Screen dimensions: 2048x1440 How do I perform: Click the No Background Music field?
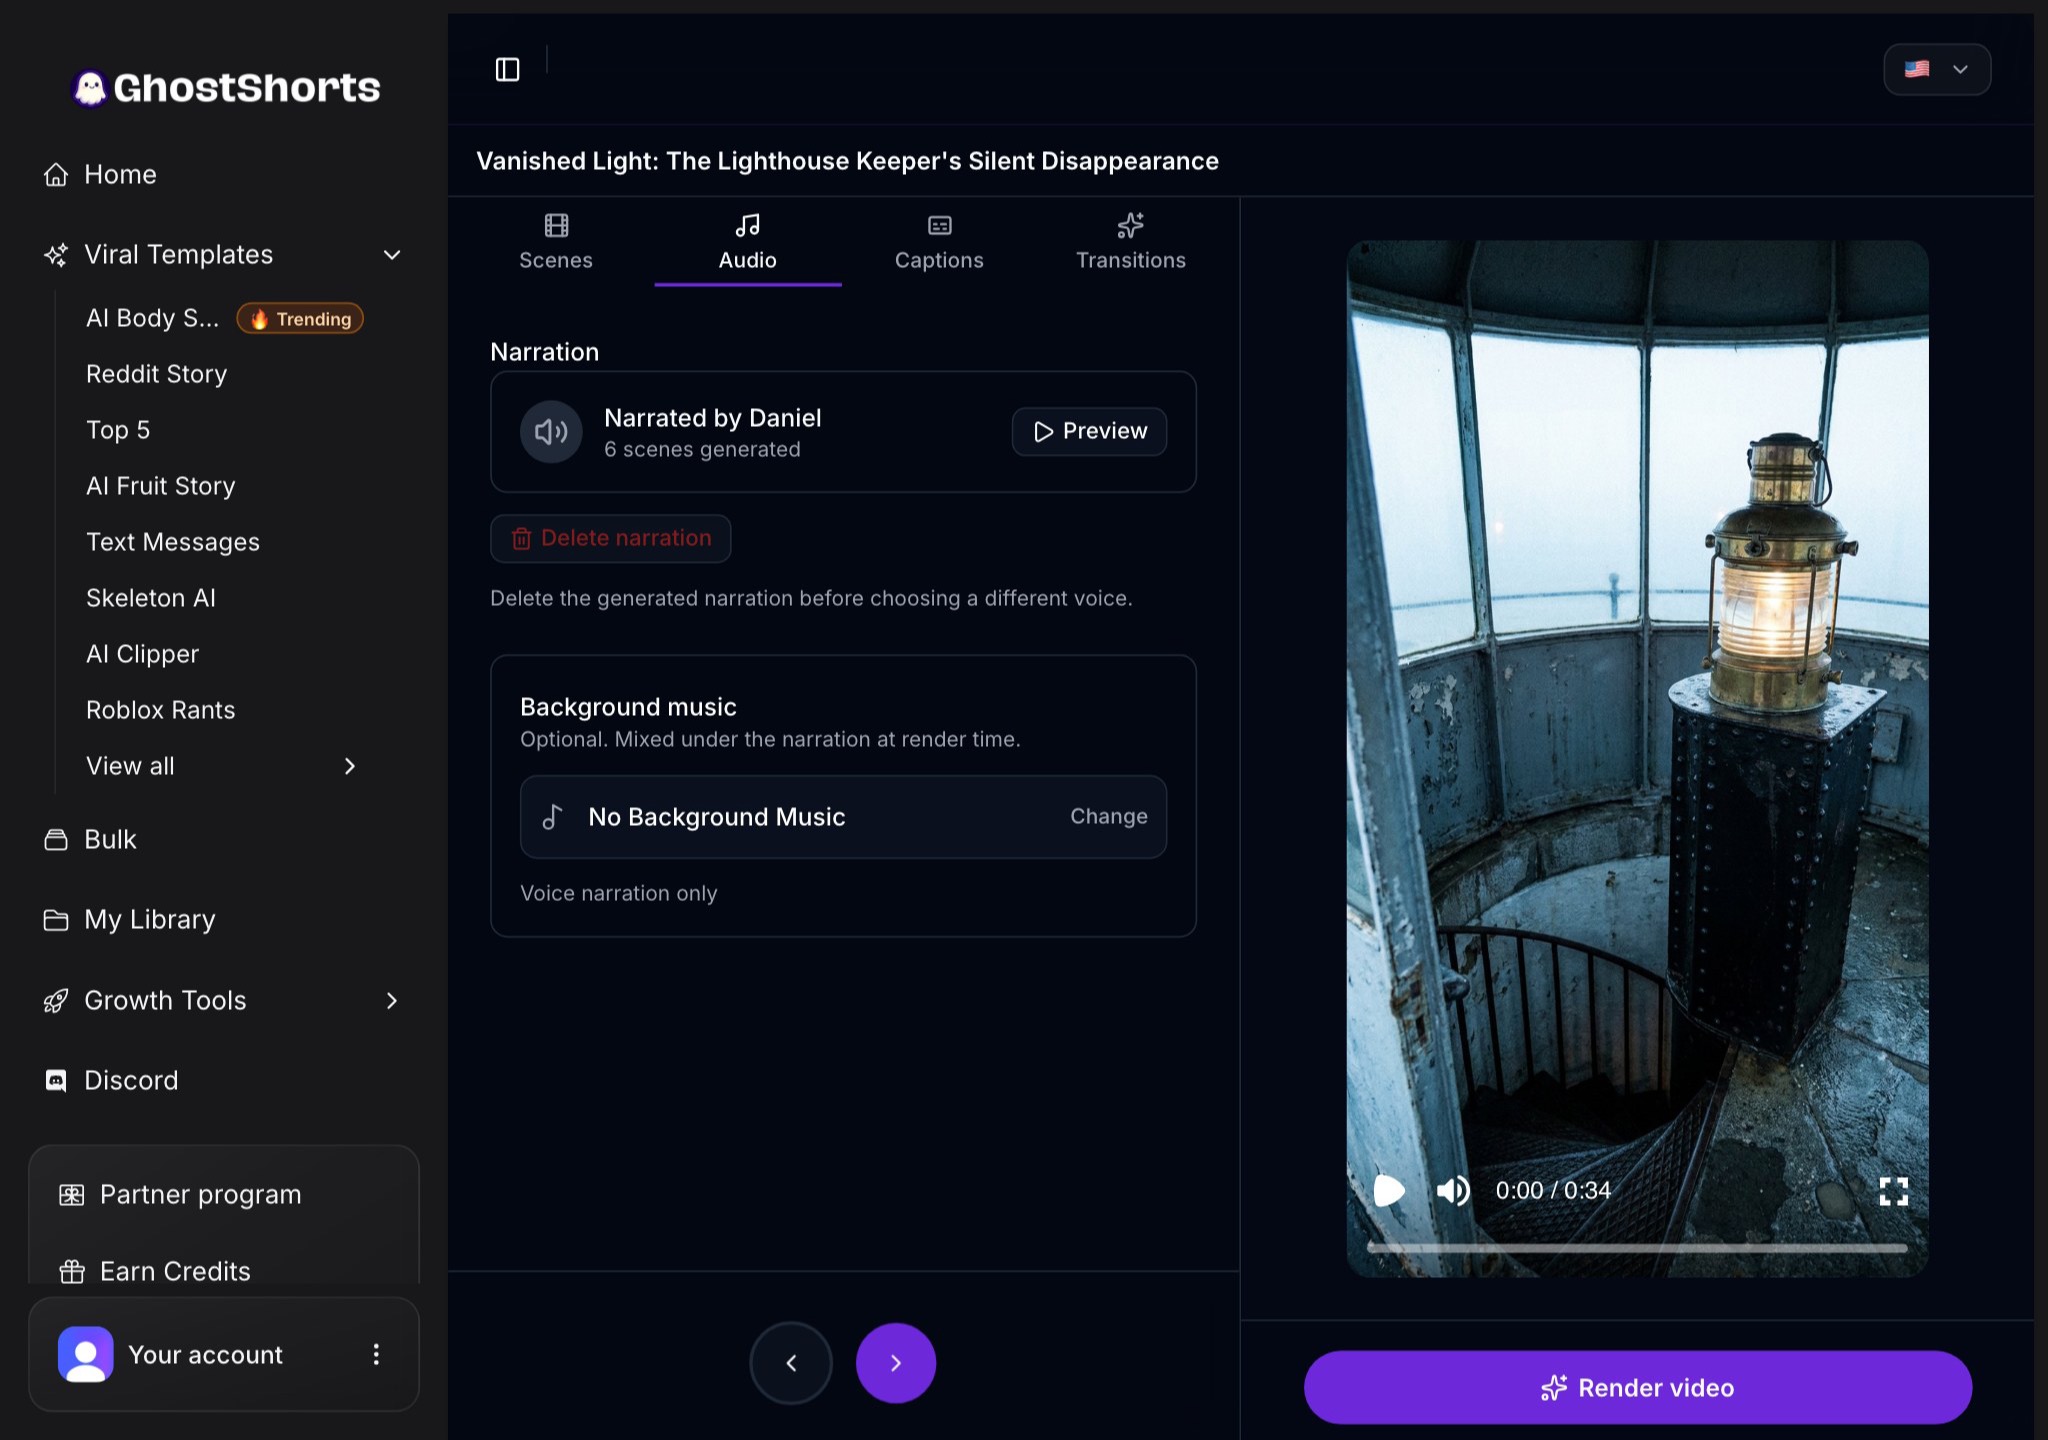[843, 817]
